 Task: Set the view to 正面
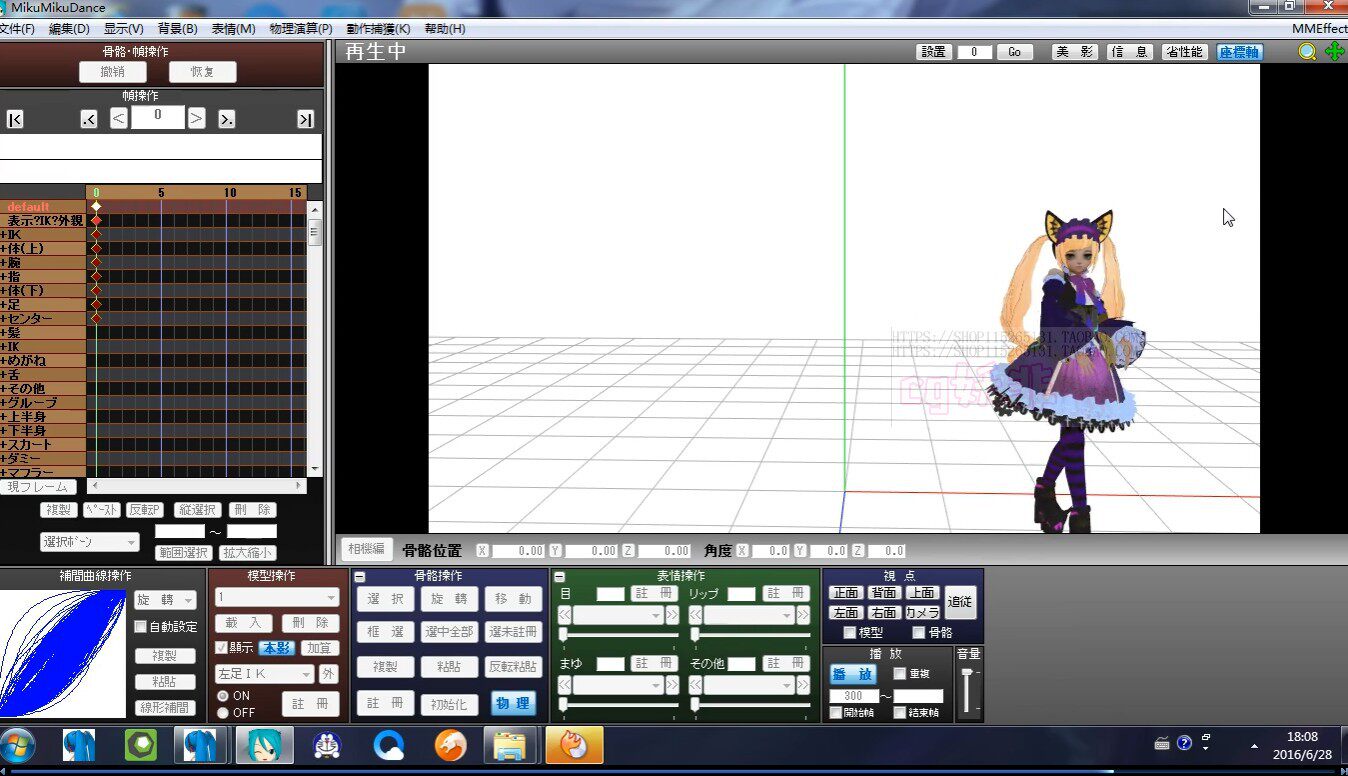(x=846, y=593)
